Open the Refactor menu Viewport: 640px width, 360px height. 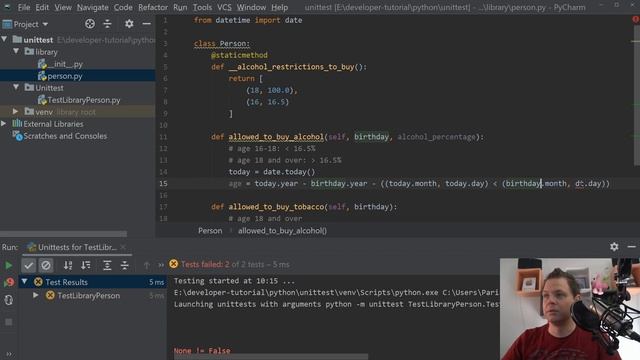point(153,7)
